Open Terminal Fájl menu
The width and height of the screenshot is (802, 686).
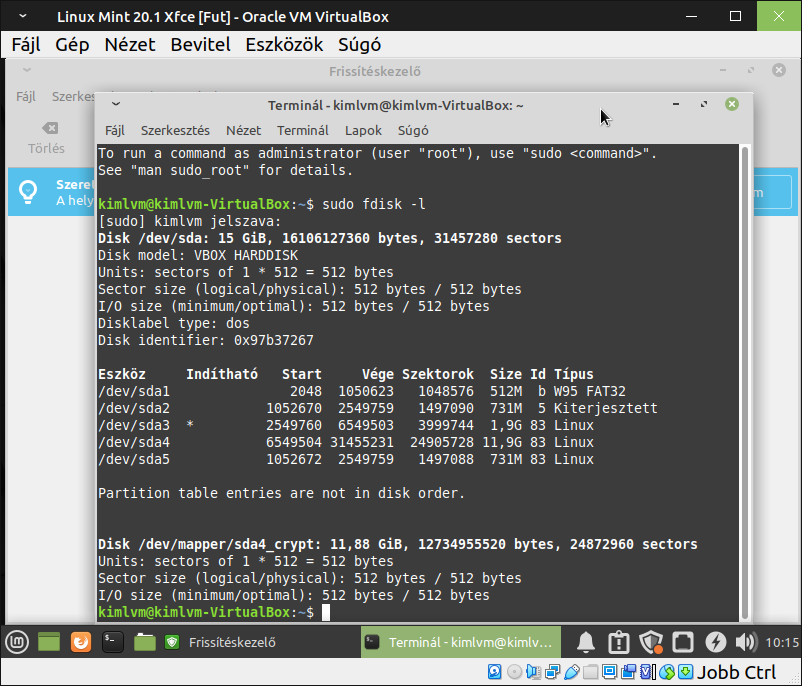pyautogui.click(x=115, y=130)
